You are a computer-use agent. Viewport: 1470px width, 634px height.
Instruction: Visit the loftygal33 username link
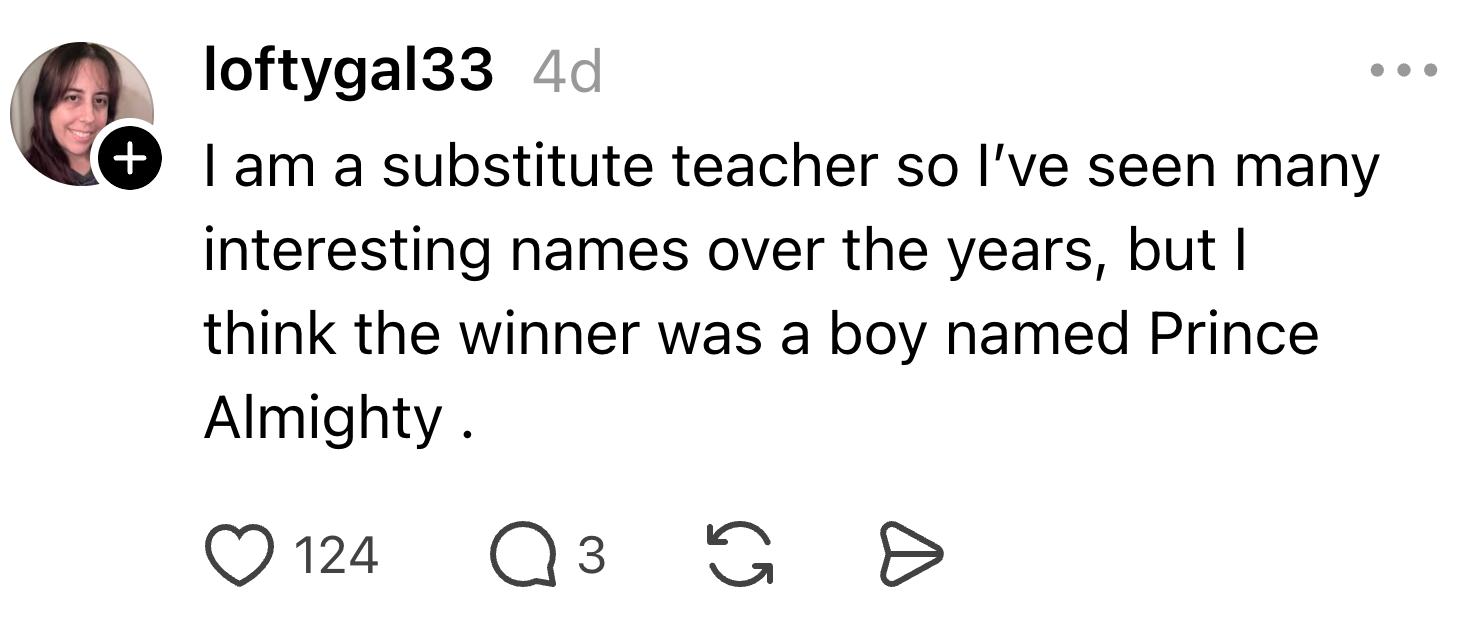pyautogui.click(x=348, y=72)
